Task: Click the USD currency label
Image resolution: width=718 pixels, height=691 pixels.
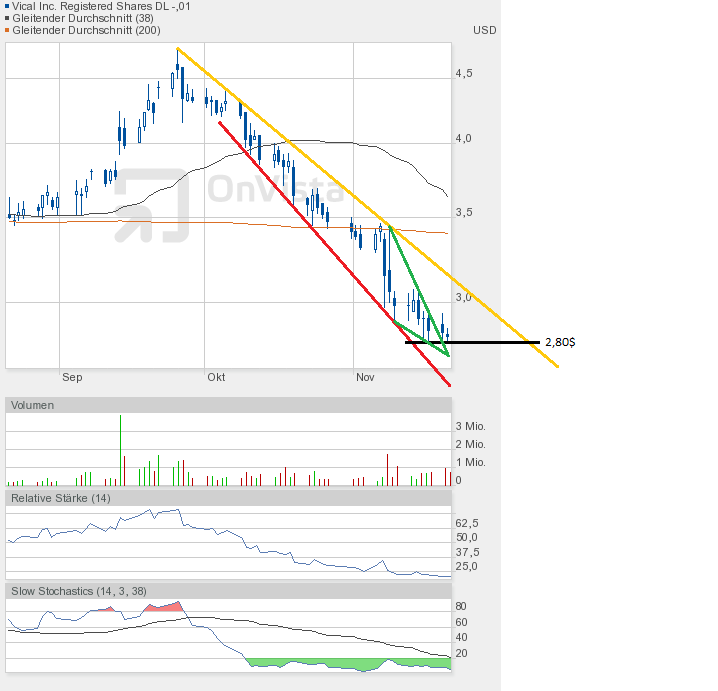Action: pos(484,30)
